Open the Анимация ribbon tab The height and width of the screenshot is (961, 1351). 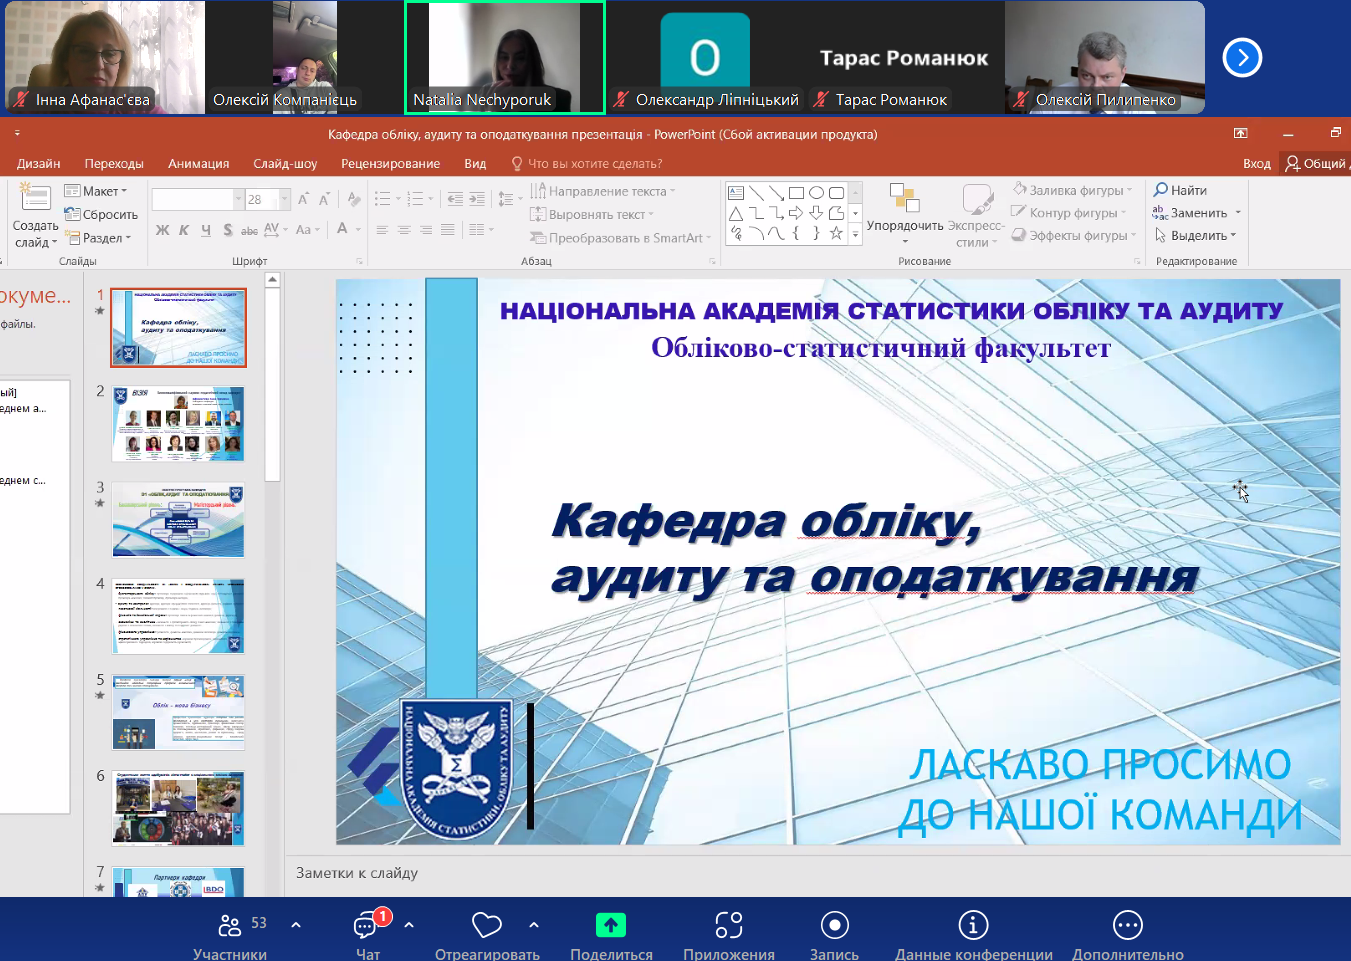[x=198, y=163]
